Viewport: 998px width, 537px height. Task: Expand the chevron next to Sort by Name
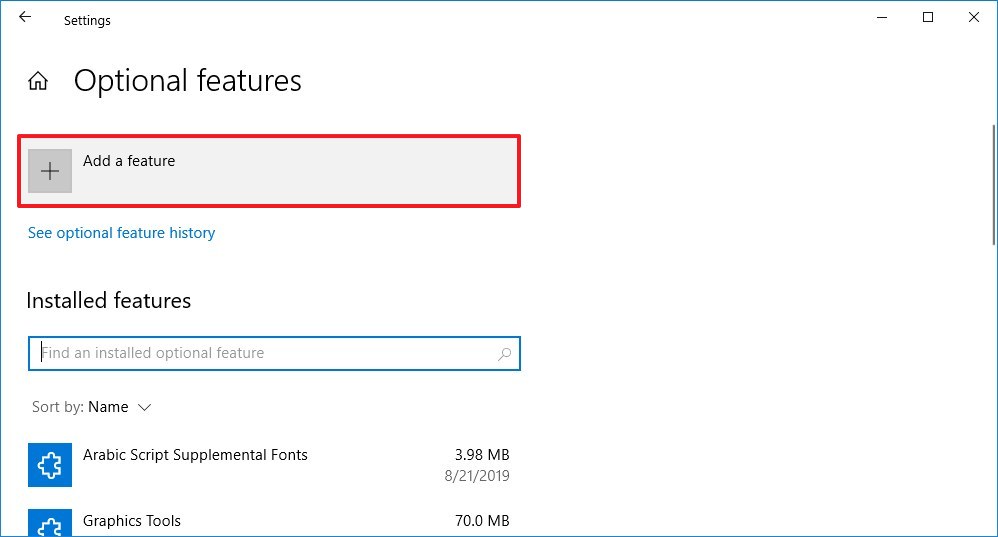144,407
